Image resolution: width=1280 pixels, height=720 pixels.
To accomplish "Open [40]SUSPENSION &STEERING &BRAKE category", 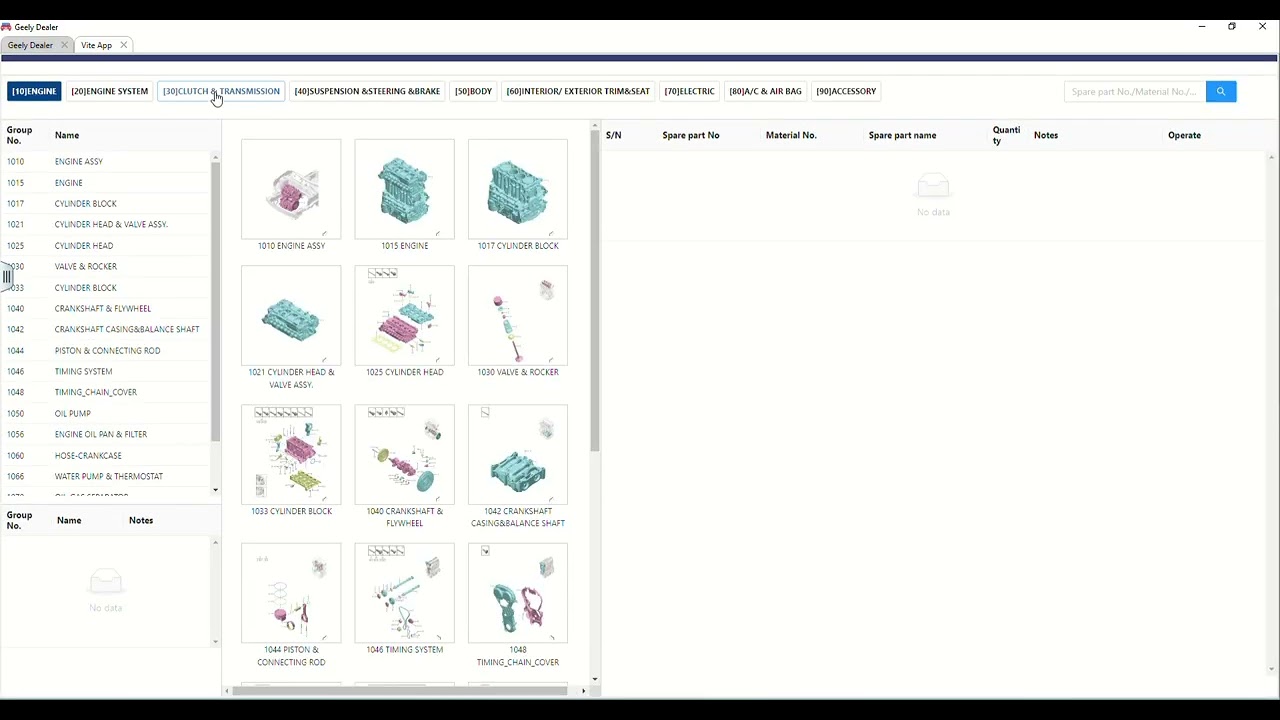I will (x=367, y=91).
